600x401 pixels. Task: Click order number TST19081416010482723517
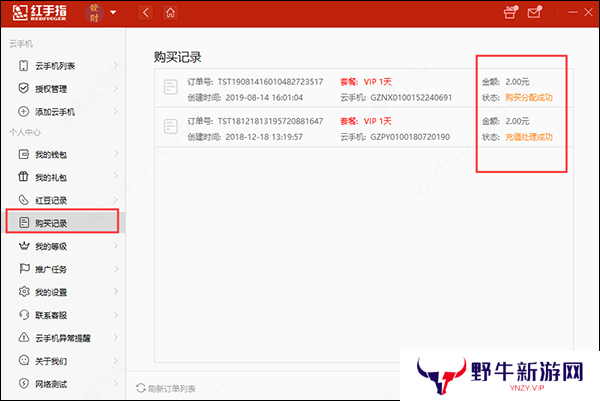tap(270, 82)
